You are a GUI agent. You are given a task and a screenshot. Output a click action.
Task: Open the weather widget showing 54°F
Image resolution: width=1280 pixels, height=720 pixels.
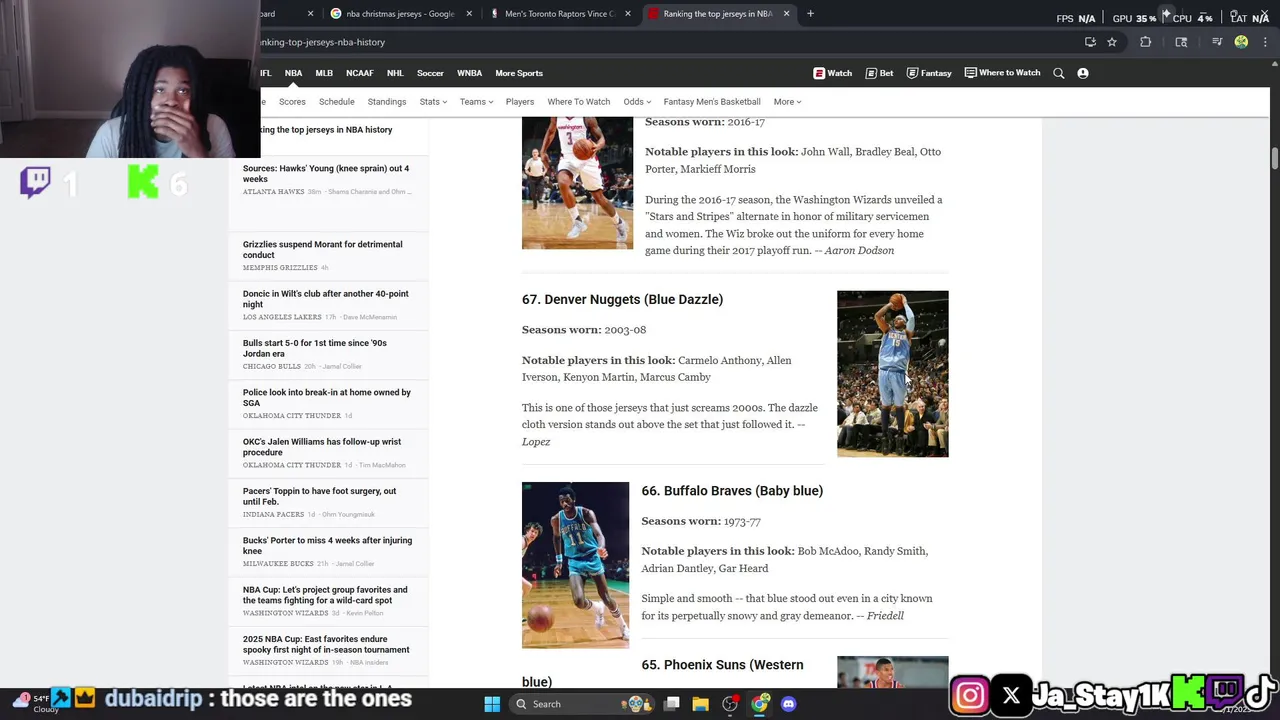[34, 703]
